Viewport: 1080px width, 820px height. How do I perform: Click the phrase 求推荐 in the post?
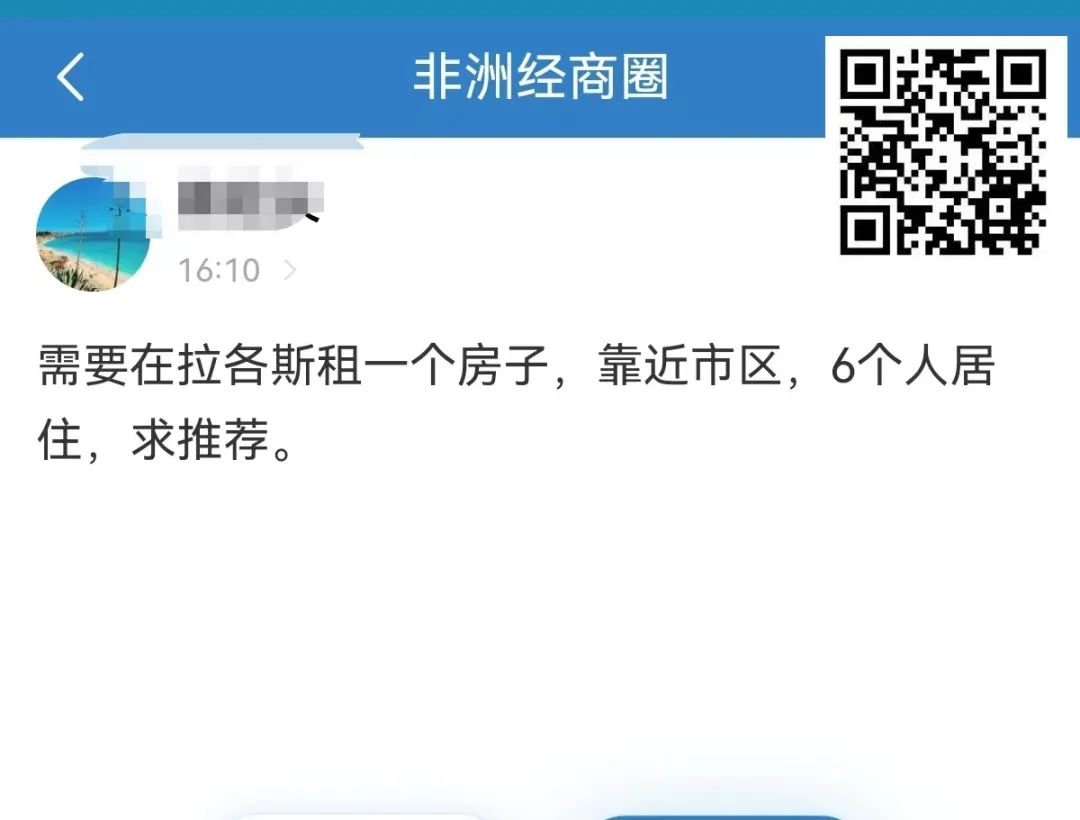click(x=200, y=440)
